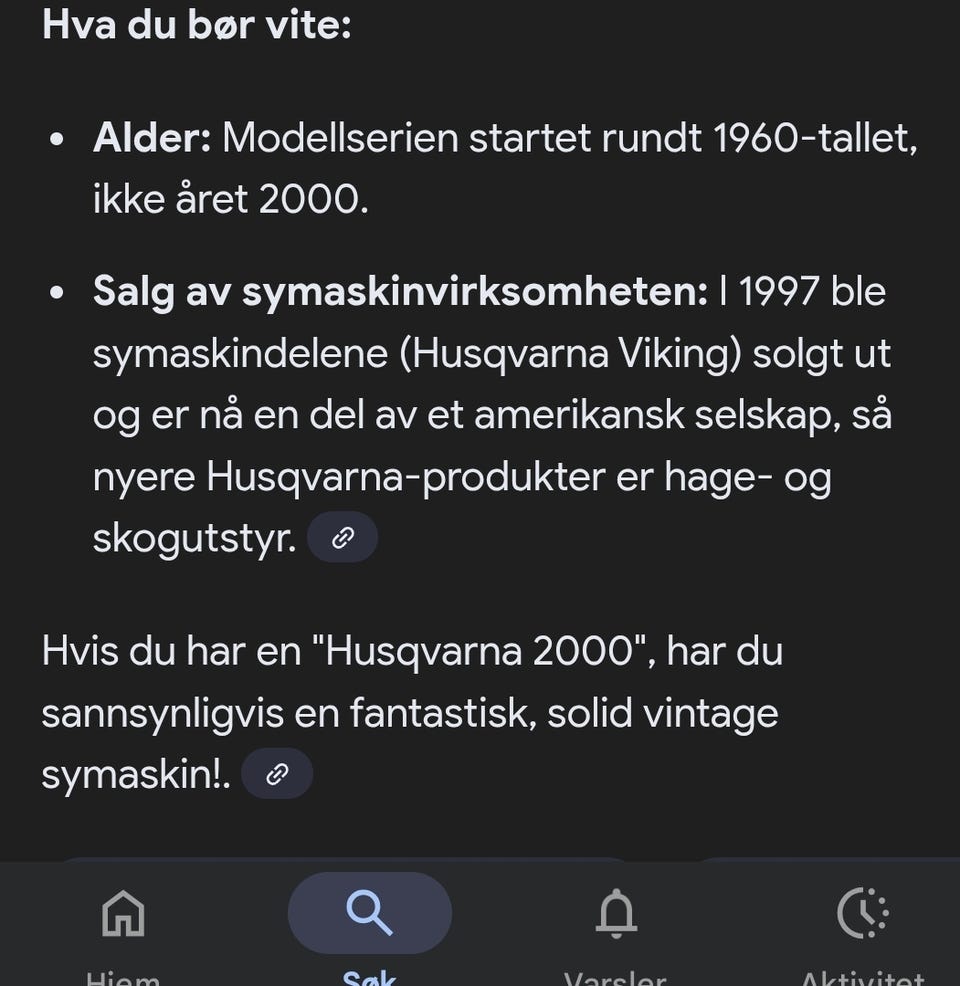This screenshot has width=960, height=986.
Task: Tap the 'Hva du bør vite:' heading
Action: (196, 24)
